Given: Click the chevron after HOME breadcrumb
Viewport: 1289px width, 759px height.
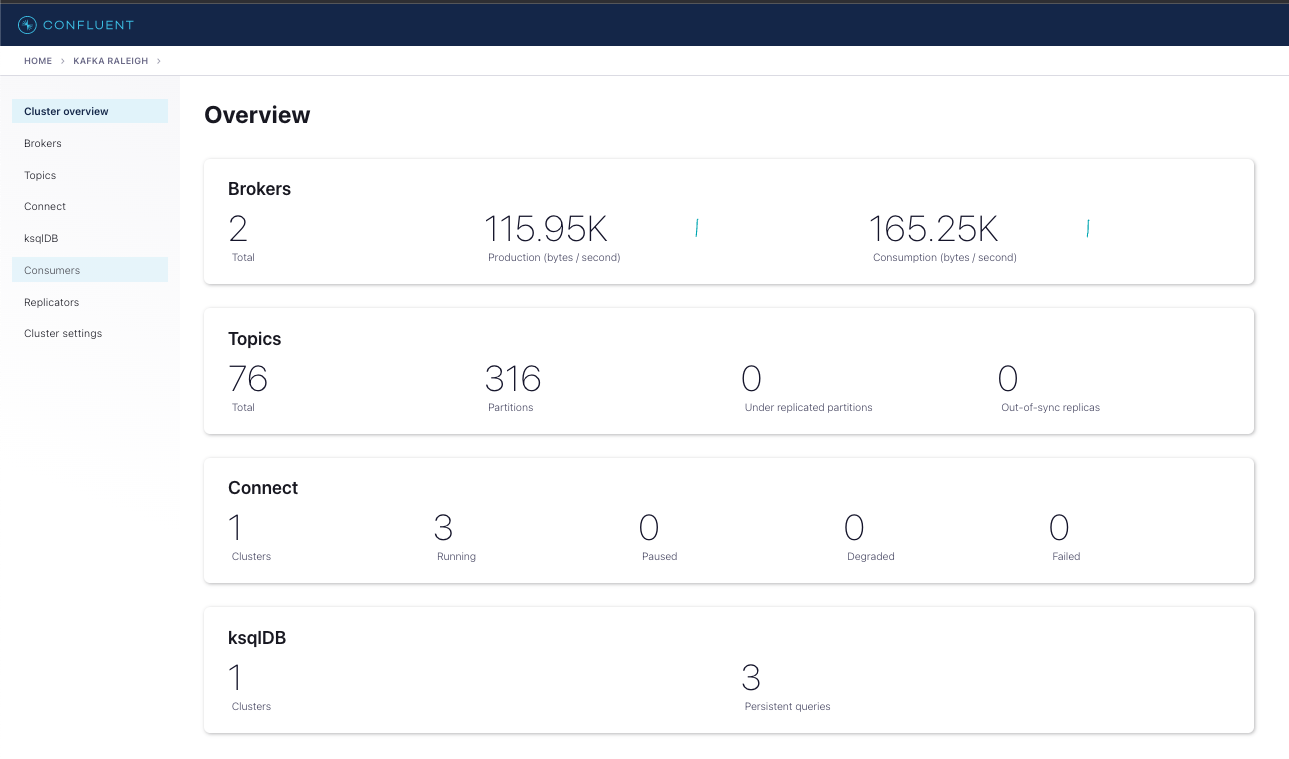Looking at the screenshot, I should (62, 61).
